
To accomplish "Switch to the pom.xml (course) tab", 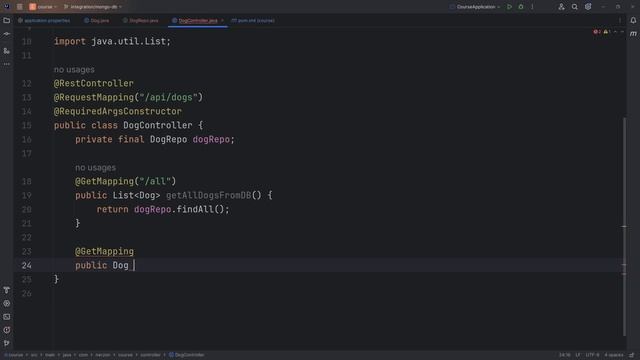I will [x=253, y=20].
